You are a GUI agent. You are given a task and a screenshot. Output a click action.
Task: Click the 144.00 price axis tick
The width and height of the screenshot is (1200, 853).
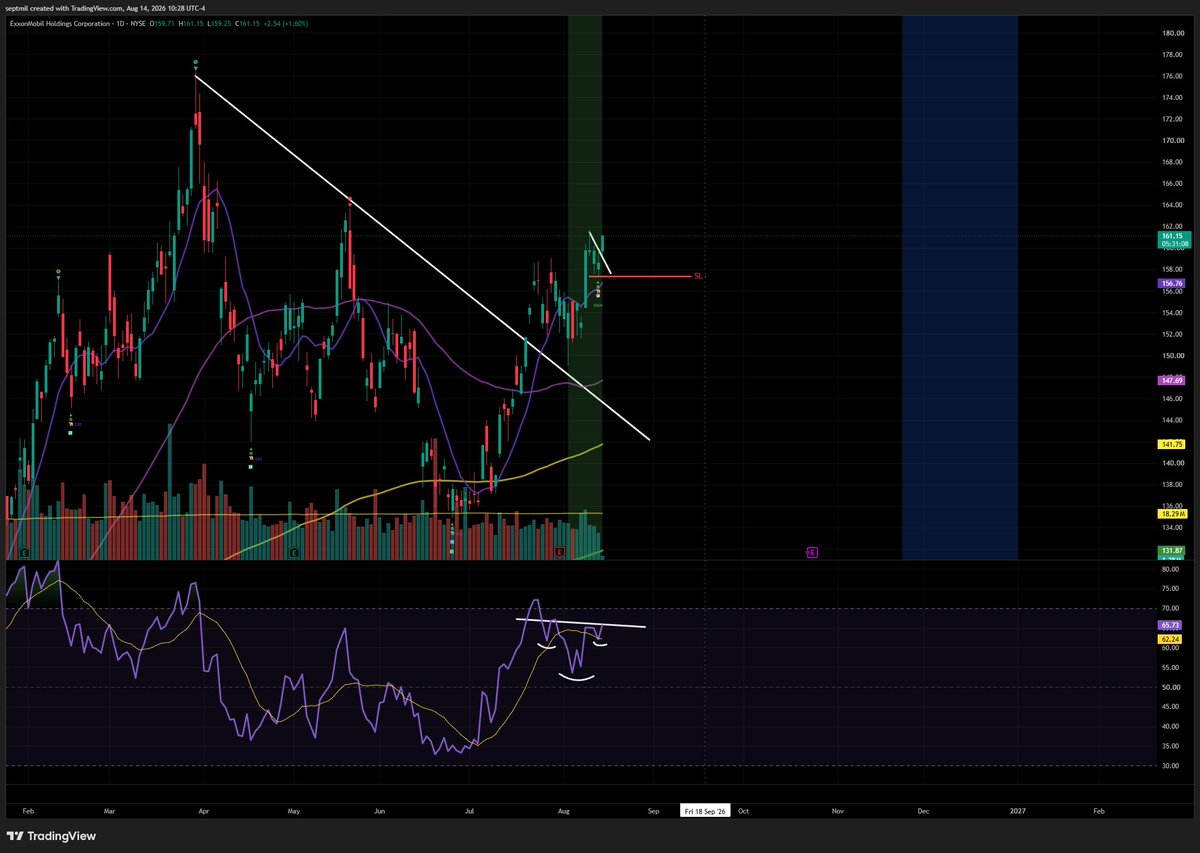[x=1172, y=420]
